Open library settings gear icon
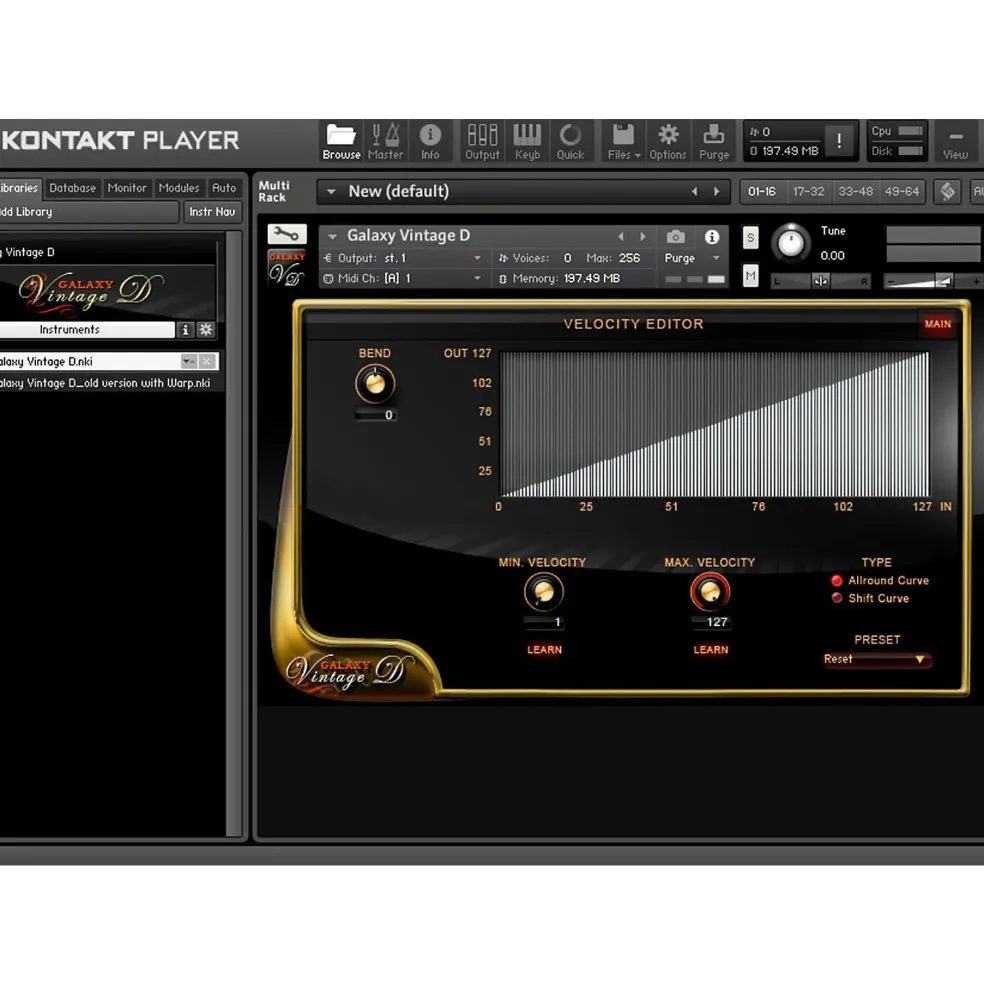This screenshot has height=985, width=984. pyautogui.click(x=205, y=330)
